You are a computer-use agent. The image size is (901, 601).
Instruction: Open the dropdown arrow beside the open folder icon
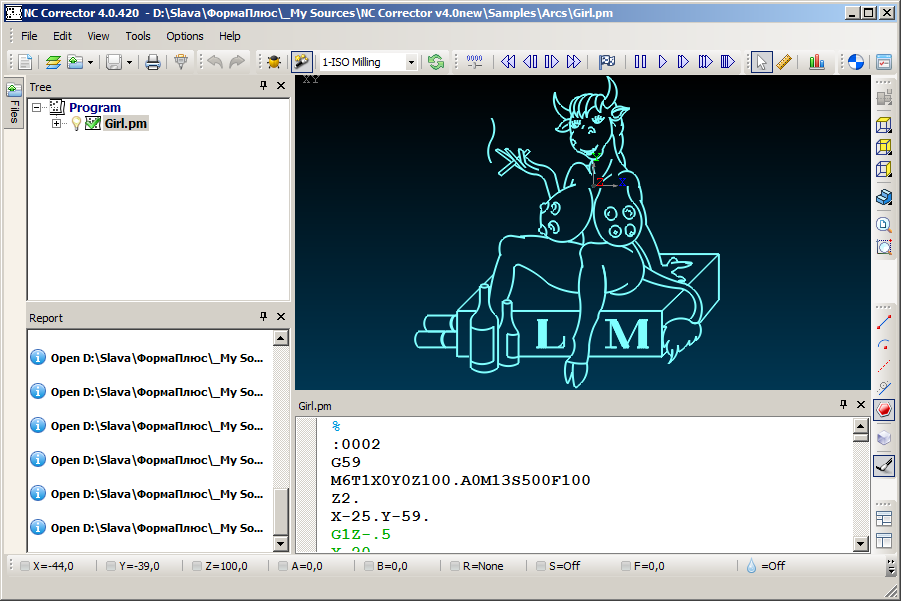pyautogui.click(x=90, y=62)
